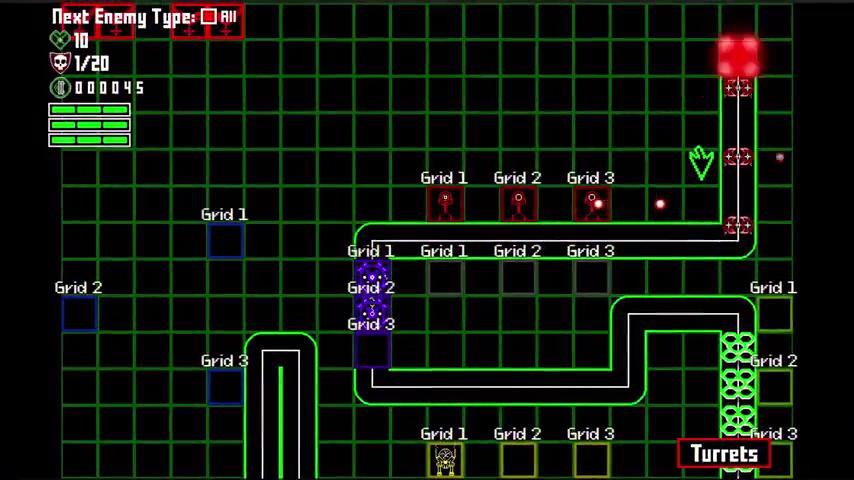854x480 pixels.
Task: Click the green heart lives icon
Action: [60, 40]
